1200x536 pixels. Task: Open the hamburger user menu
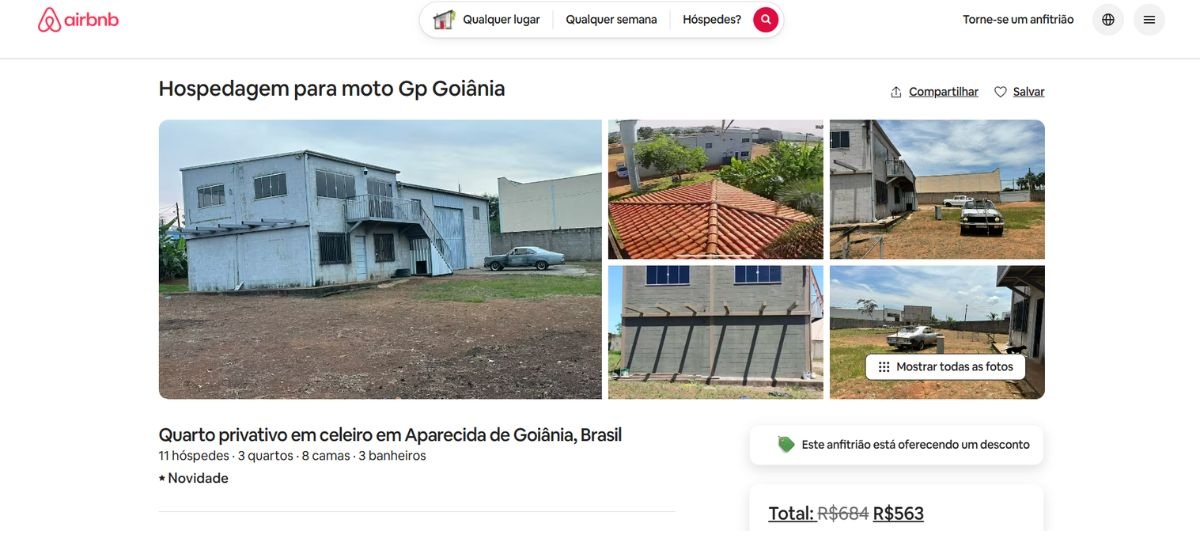tap(1149, 19)
